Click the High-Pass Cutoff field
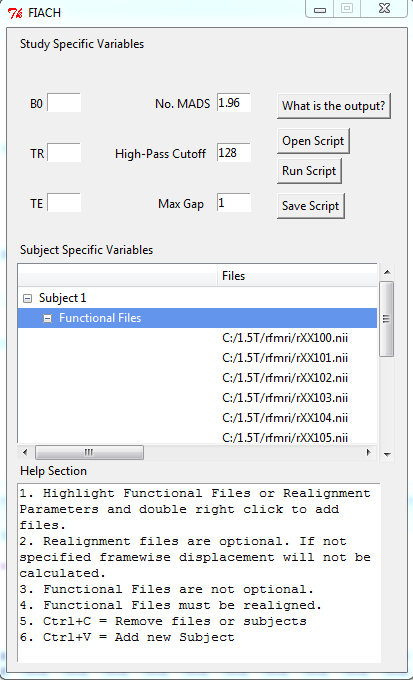This screenshot has height=680, width=413. coord(234,153)
